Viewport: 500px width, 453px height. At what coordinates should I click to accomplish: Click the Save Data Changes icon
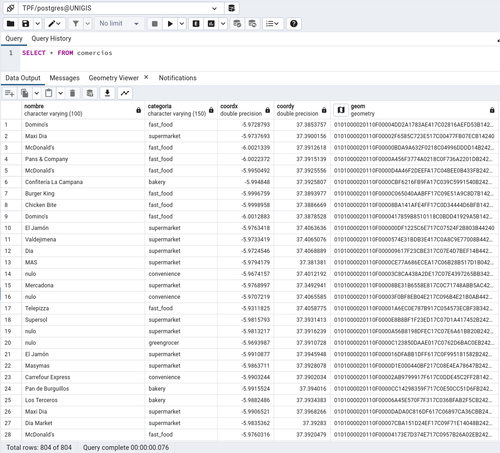coord(90,93)
